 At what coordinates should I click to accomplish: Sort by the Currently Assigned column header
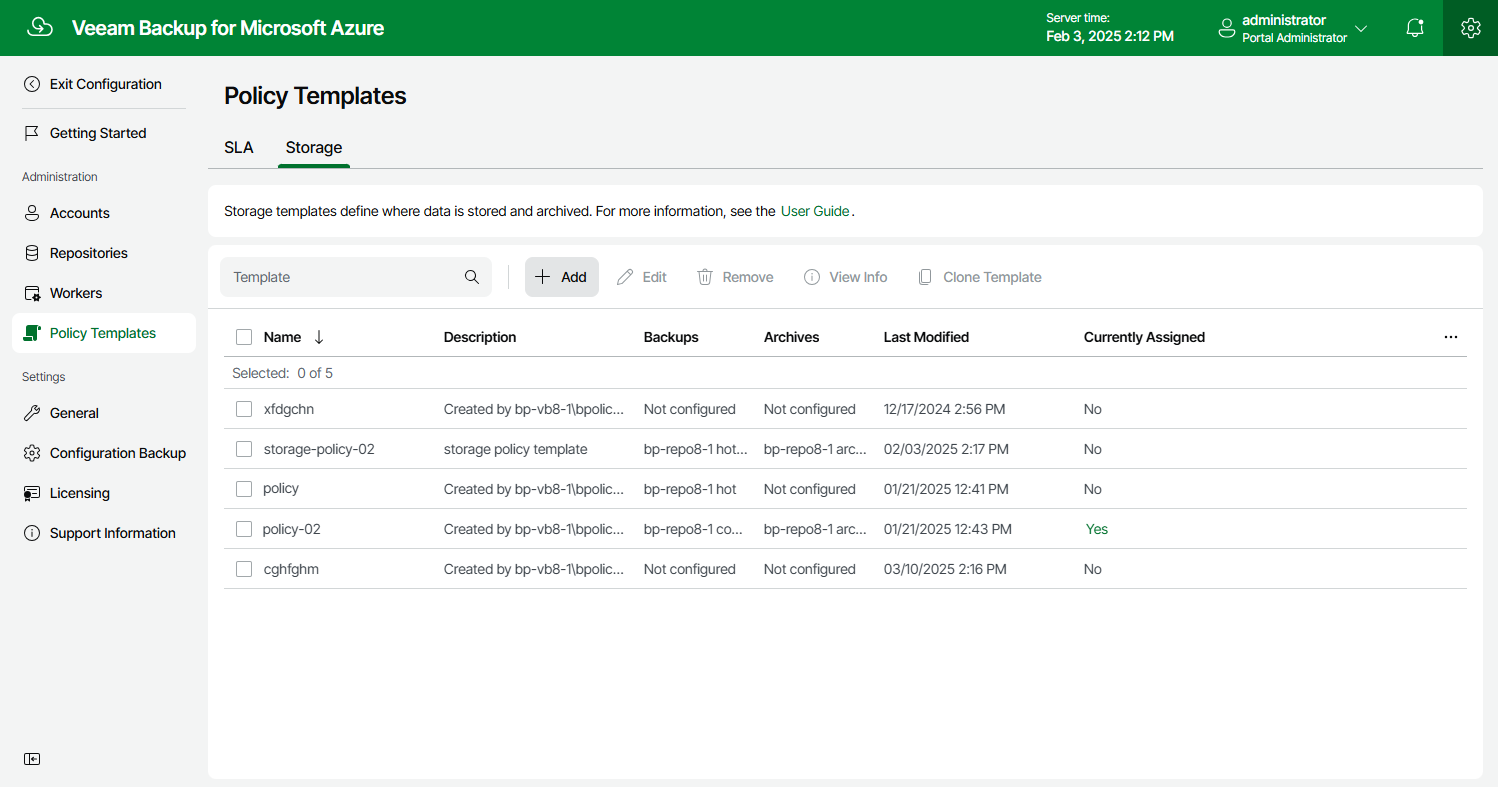coord(1144,337)
